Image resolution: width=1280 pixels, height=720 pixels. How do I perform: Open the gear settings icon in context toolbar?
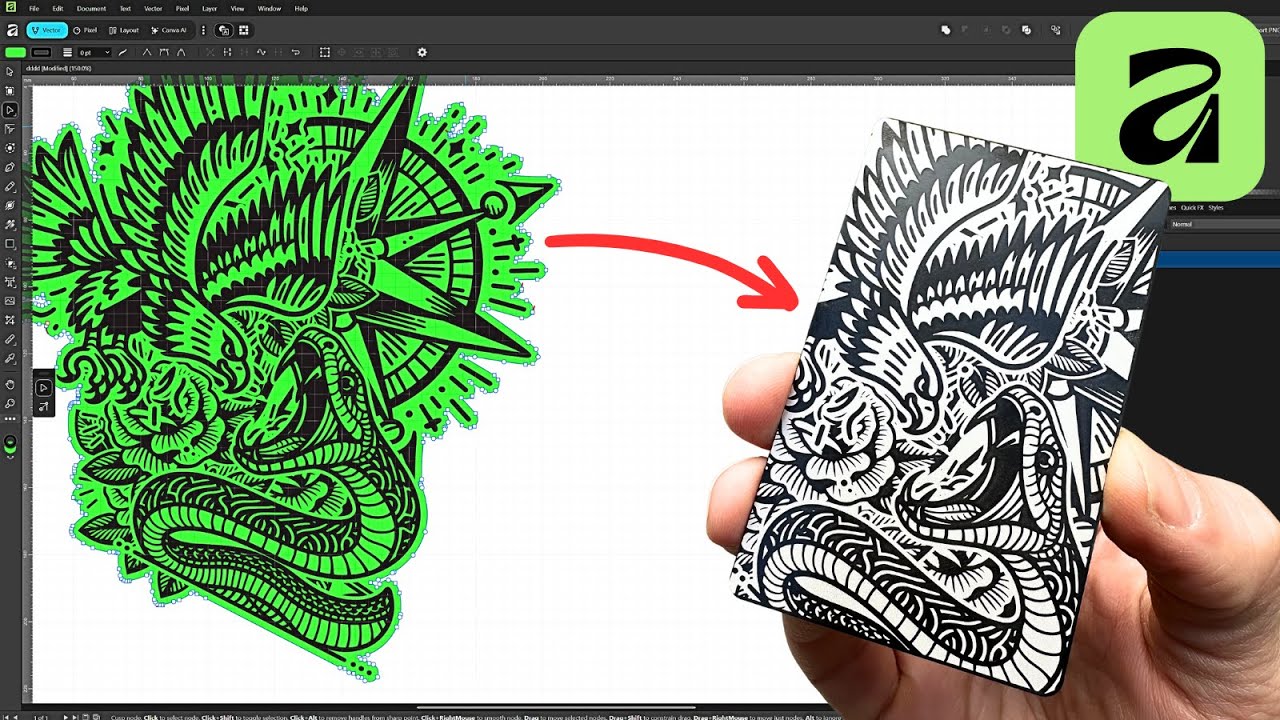422,52
